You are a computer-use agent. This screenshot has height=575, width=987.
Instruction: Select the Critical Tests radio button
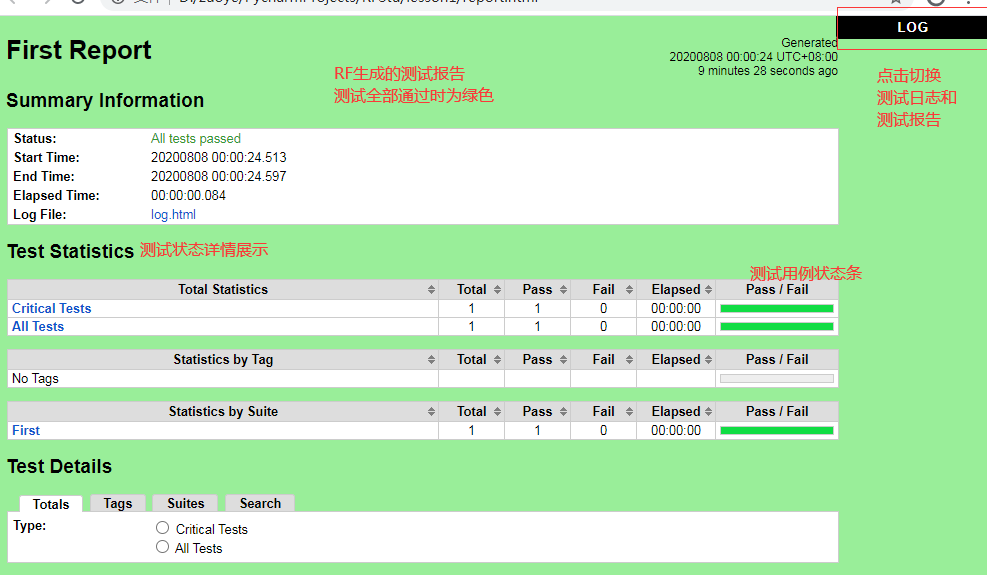(162, 528)
